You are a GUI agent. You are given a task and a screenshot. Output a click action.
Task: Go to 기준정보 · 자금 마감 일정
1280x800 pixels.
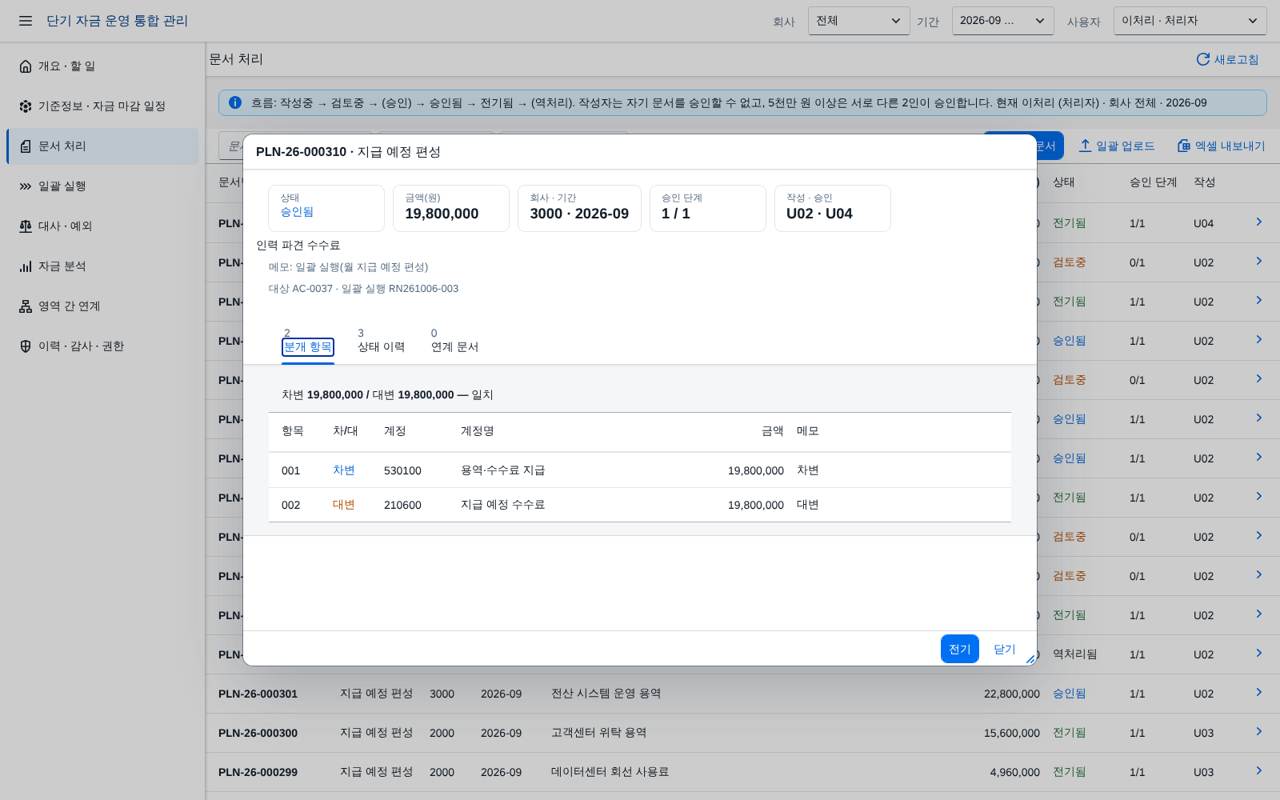102,106
